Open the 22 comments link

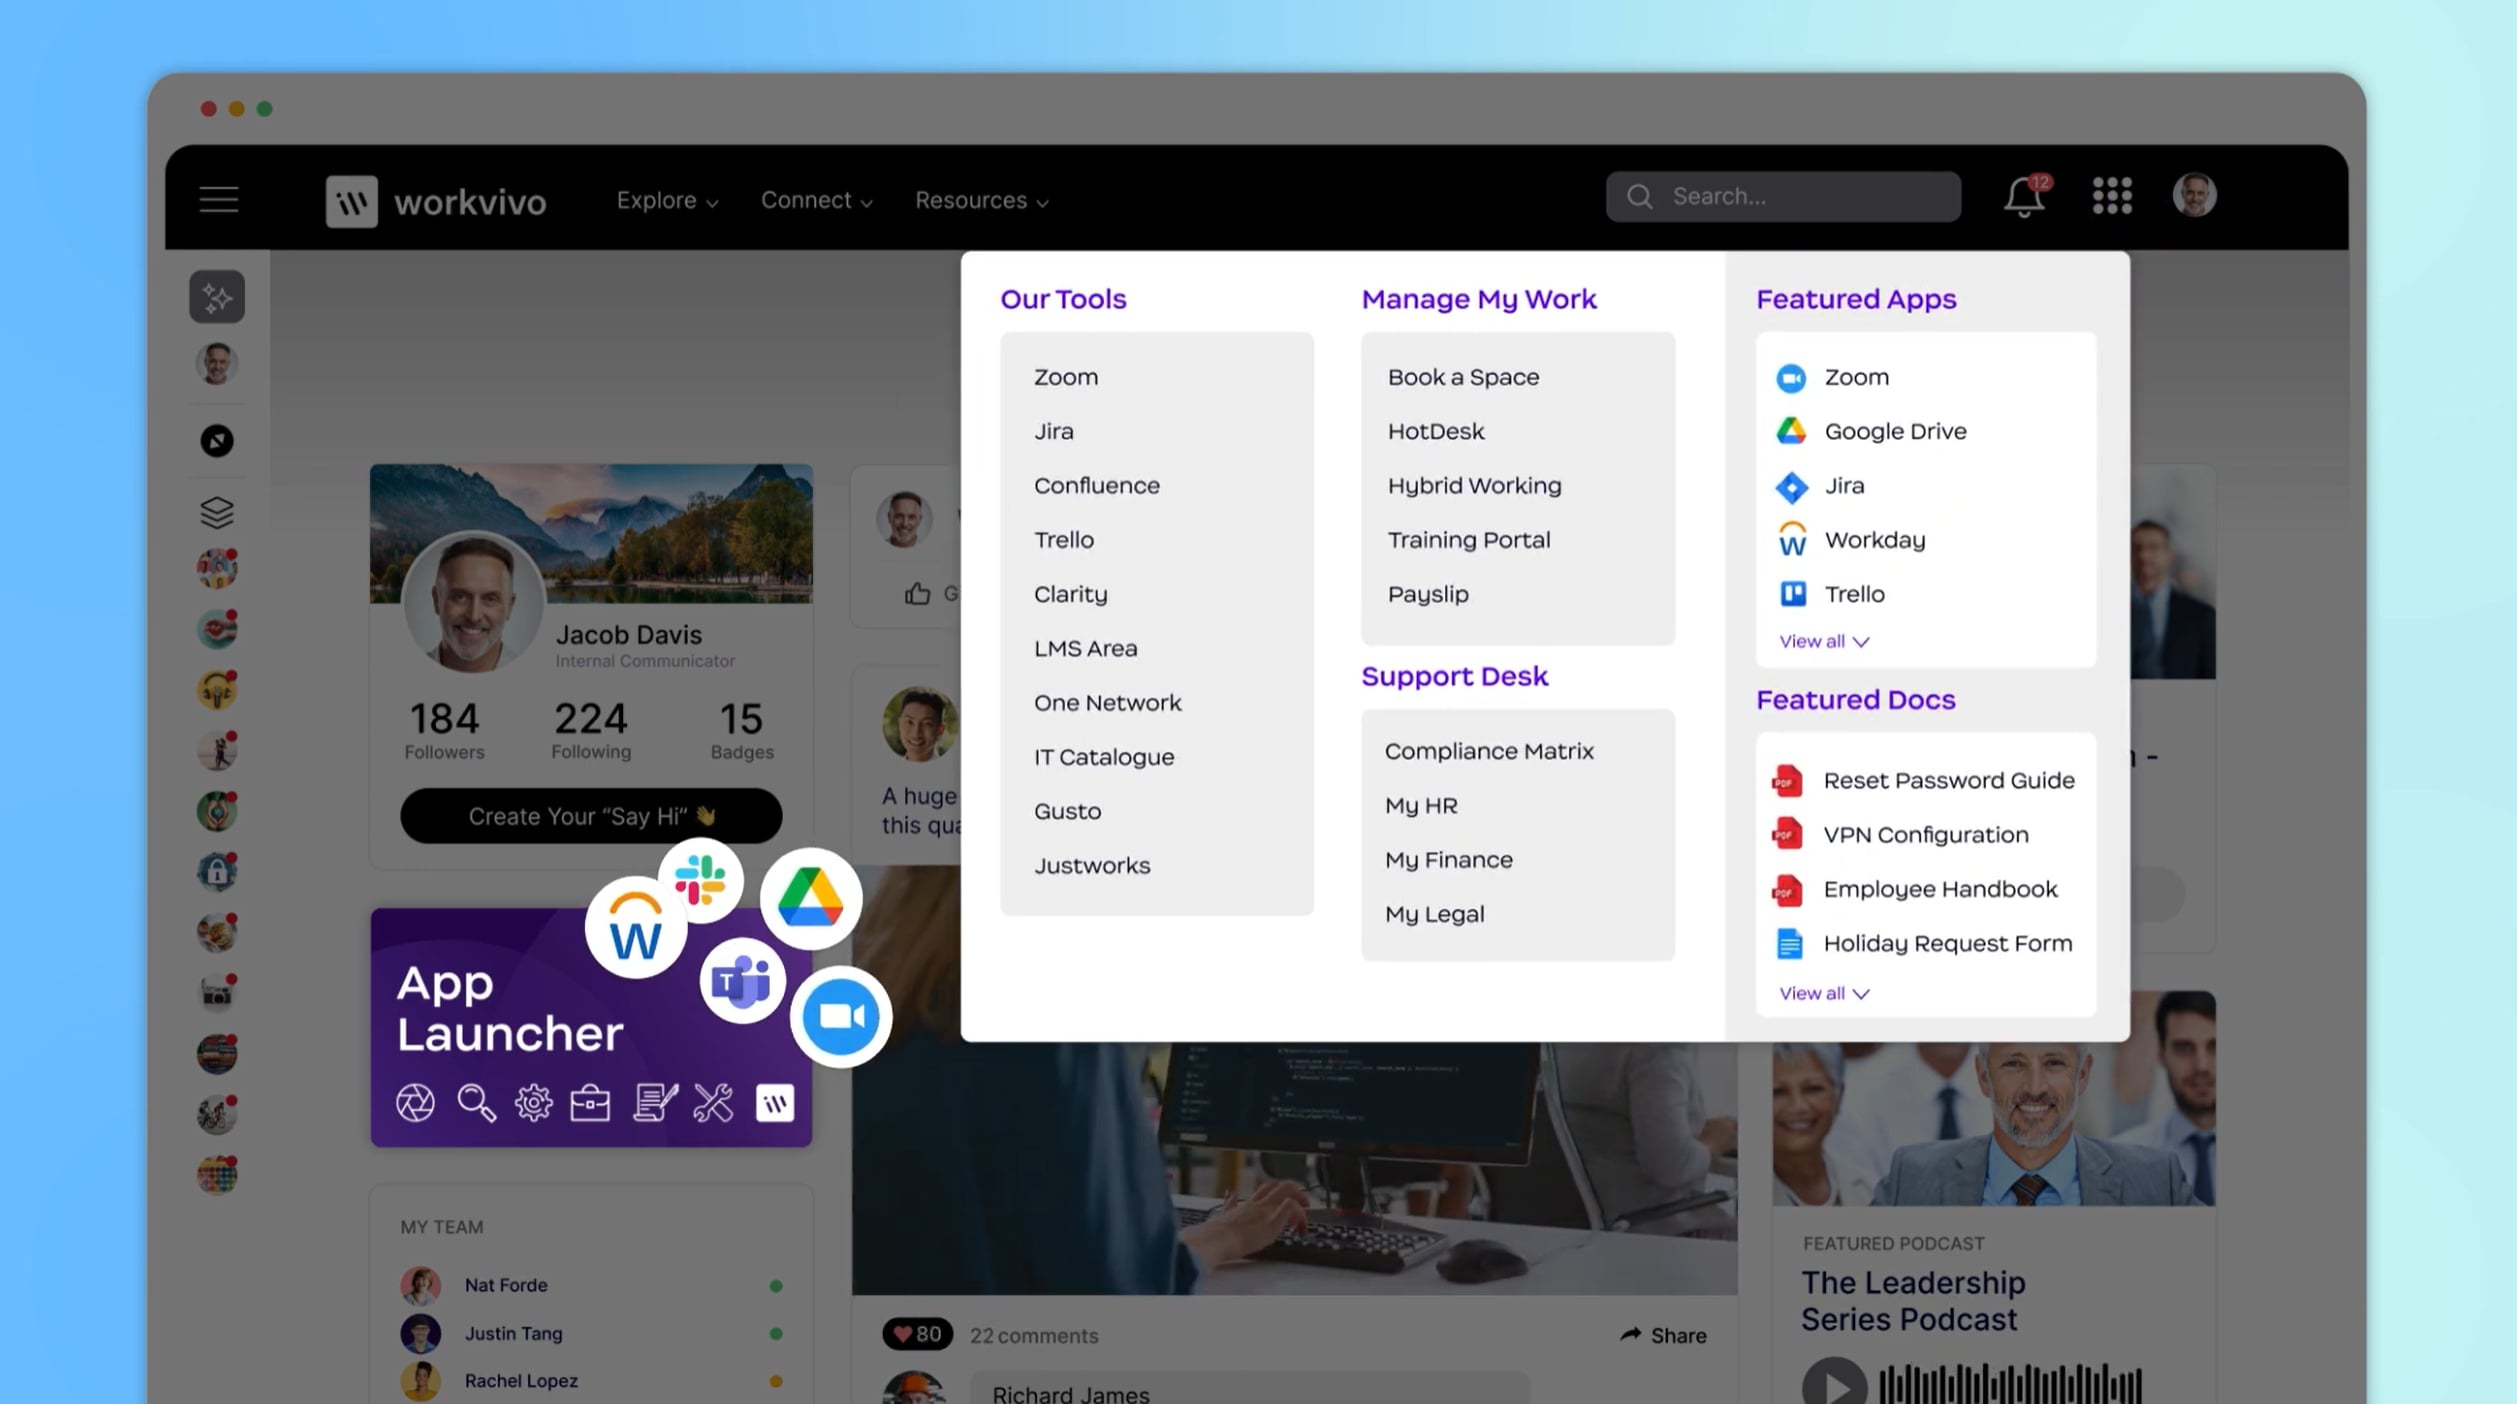click(x=1034, y=1336)
